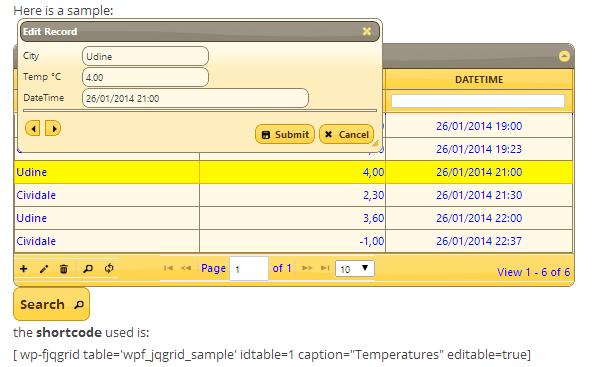Screen dimensions: 600x367
Task: Click date cell 26/01/2014 22:37
Action: click(x=479, y=241)
